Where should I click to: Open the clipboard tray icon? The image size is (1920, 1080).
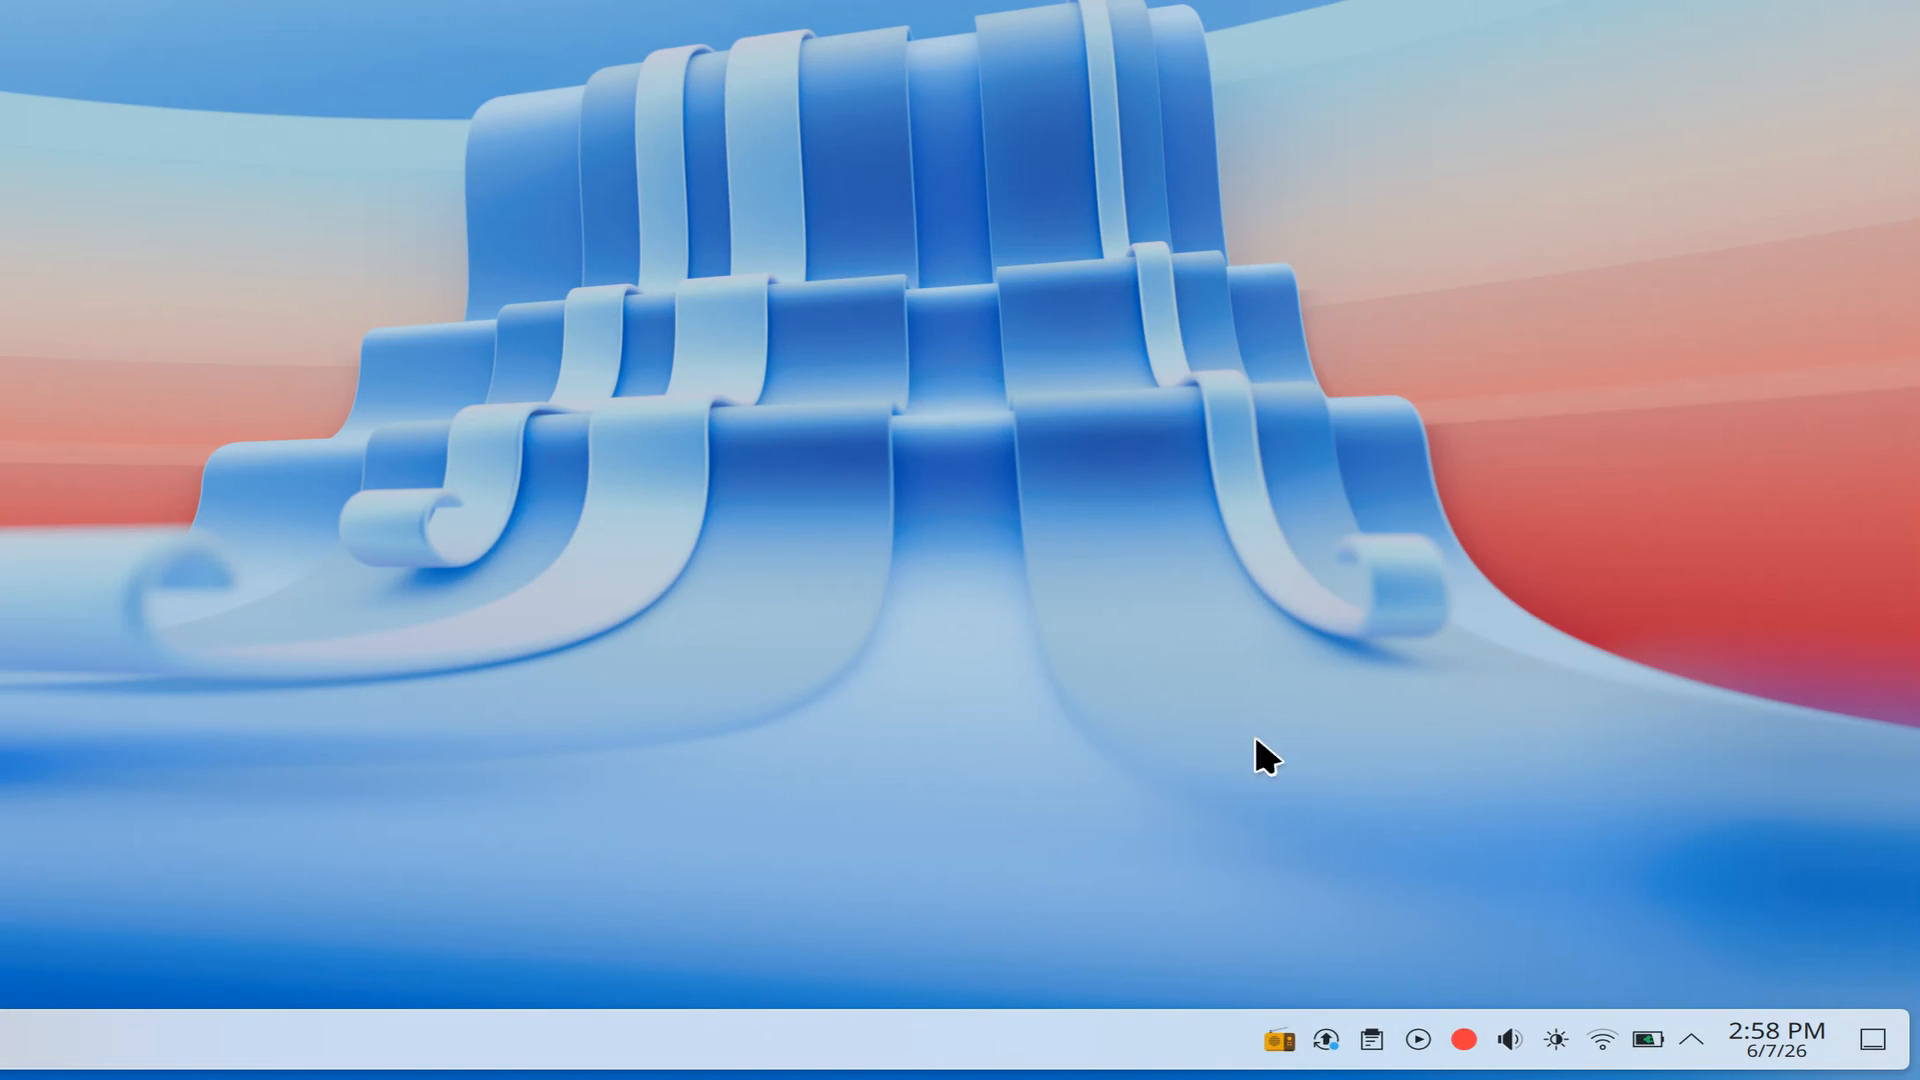(x=1372, y=1040)
